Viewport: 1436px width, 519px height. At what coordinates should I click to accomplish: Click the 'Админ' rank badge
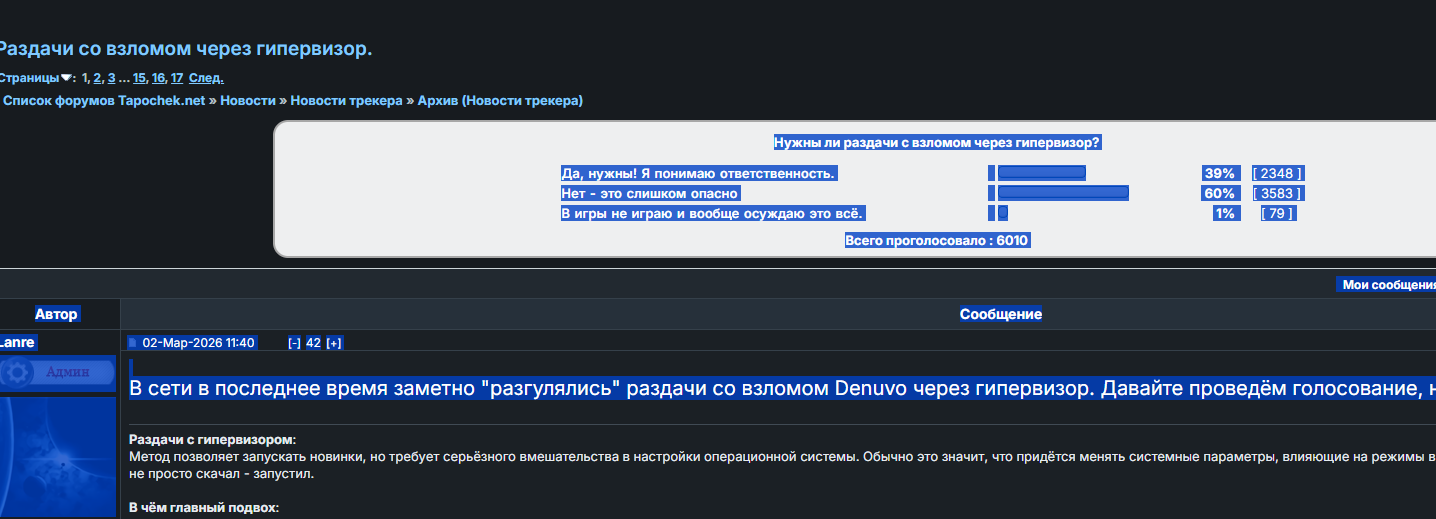[58, 372]
